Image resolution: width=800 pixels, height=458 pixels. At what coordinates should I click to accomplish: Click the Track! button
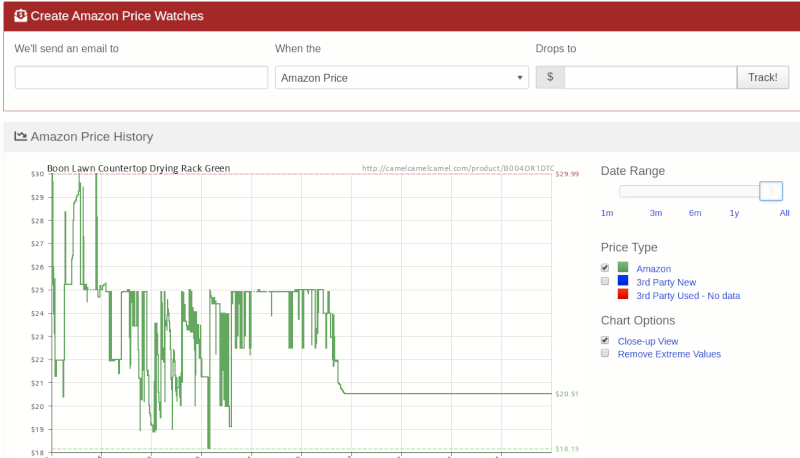763,78
